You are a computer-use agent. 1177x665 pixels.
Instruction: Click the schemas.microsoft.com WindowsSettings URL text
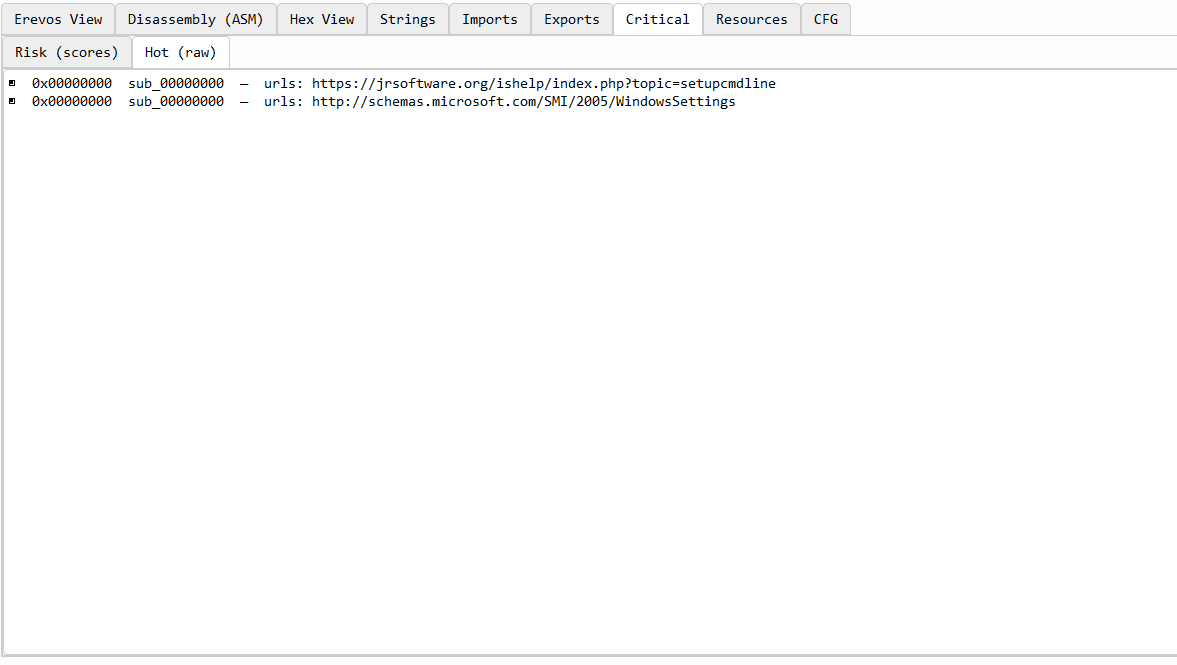tap(524, 102)
